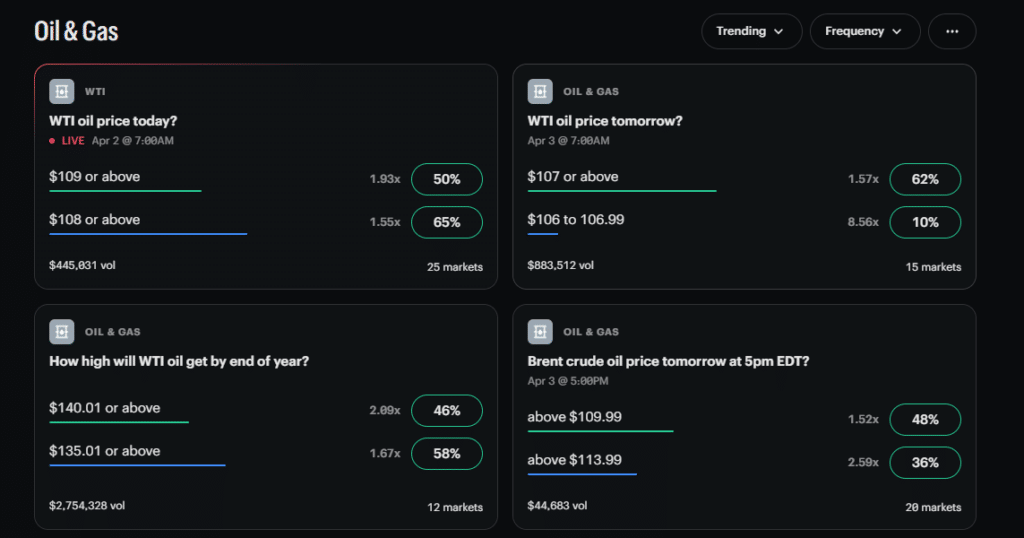Image resolution: width=1024 pixels, height=538 pixels.
Task: Open "How high will WTI oil get" market
Action: [x=179, y=361]
